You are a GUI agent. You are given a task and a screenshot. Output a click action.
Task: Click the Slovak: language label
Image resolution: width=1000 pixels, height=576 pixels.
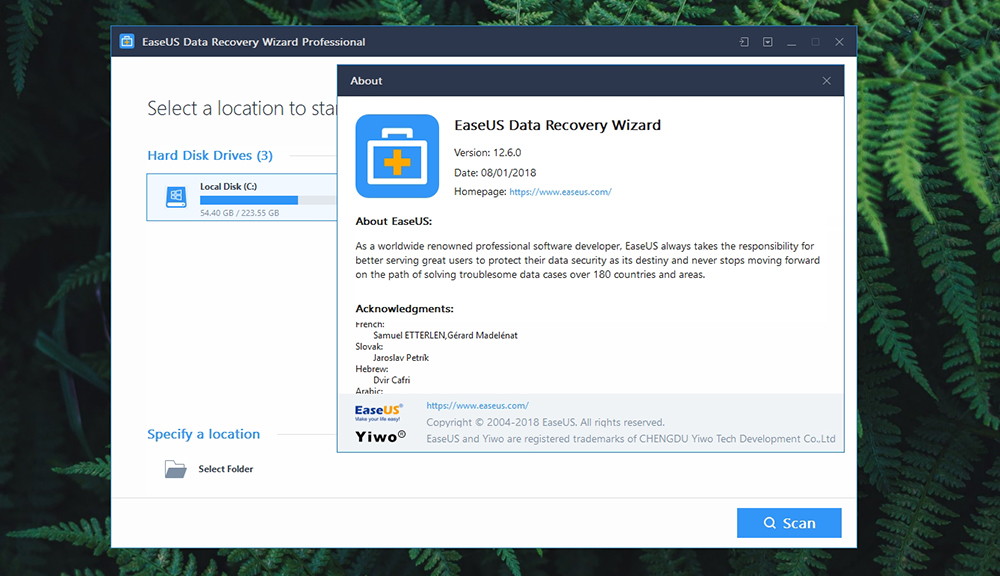pyautogui.click(x=369, y=346)
